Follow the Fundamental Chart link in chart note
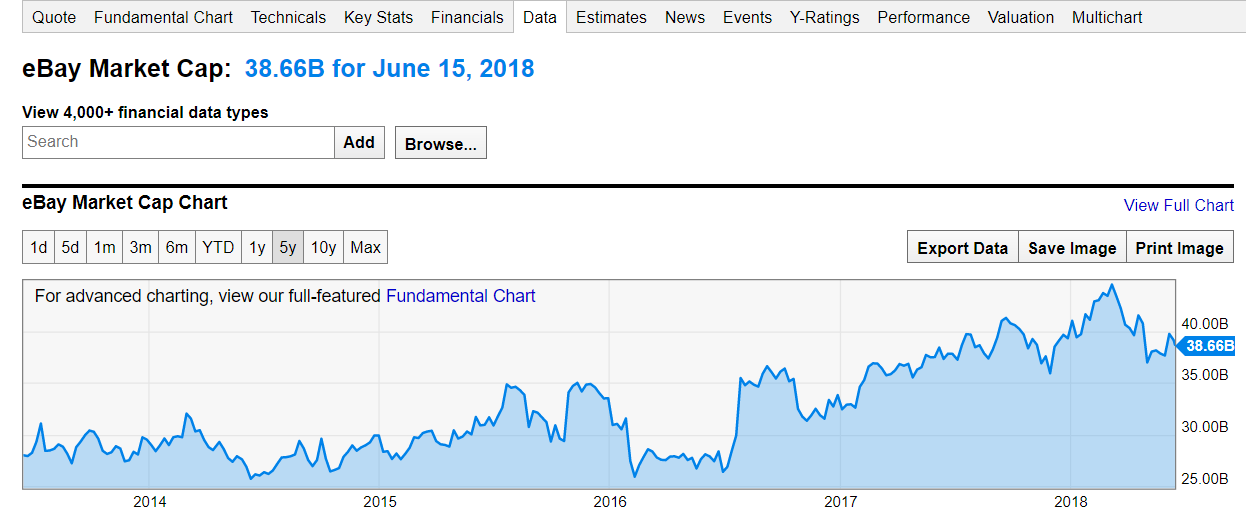Image resolution: width=1246 pixels, height=531 pixels. 461,296
